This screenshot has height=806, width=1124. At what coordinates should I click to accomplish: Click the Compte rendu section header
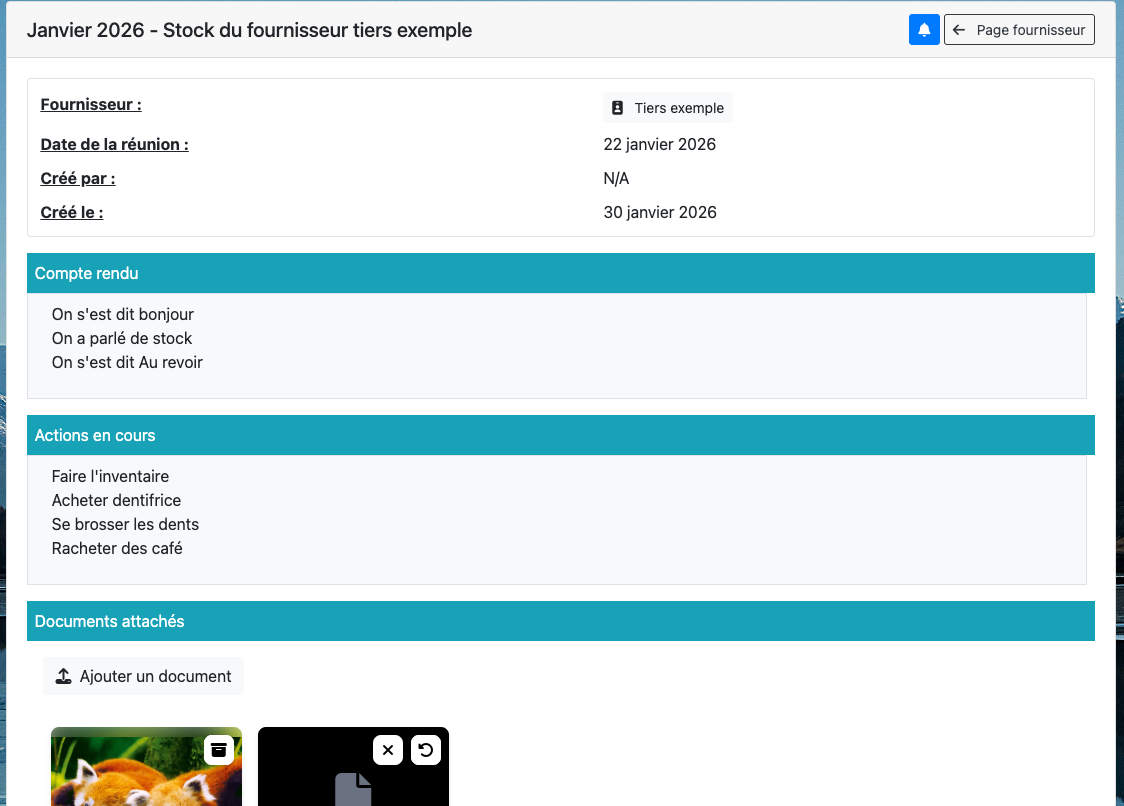coord(87,273)
